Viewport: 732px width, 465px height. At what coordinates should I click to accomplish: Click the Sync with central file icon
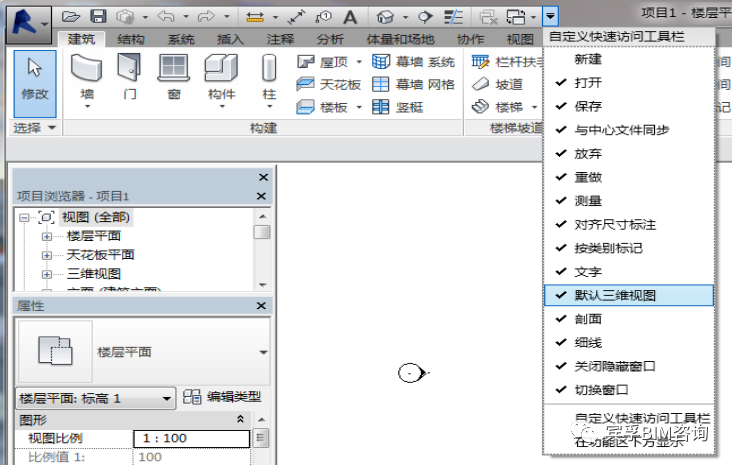[125, 18]
